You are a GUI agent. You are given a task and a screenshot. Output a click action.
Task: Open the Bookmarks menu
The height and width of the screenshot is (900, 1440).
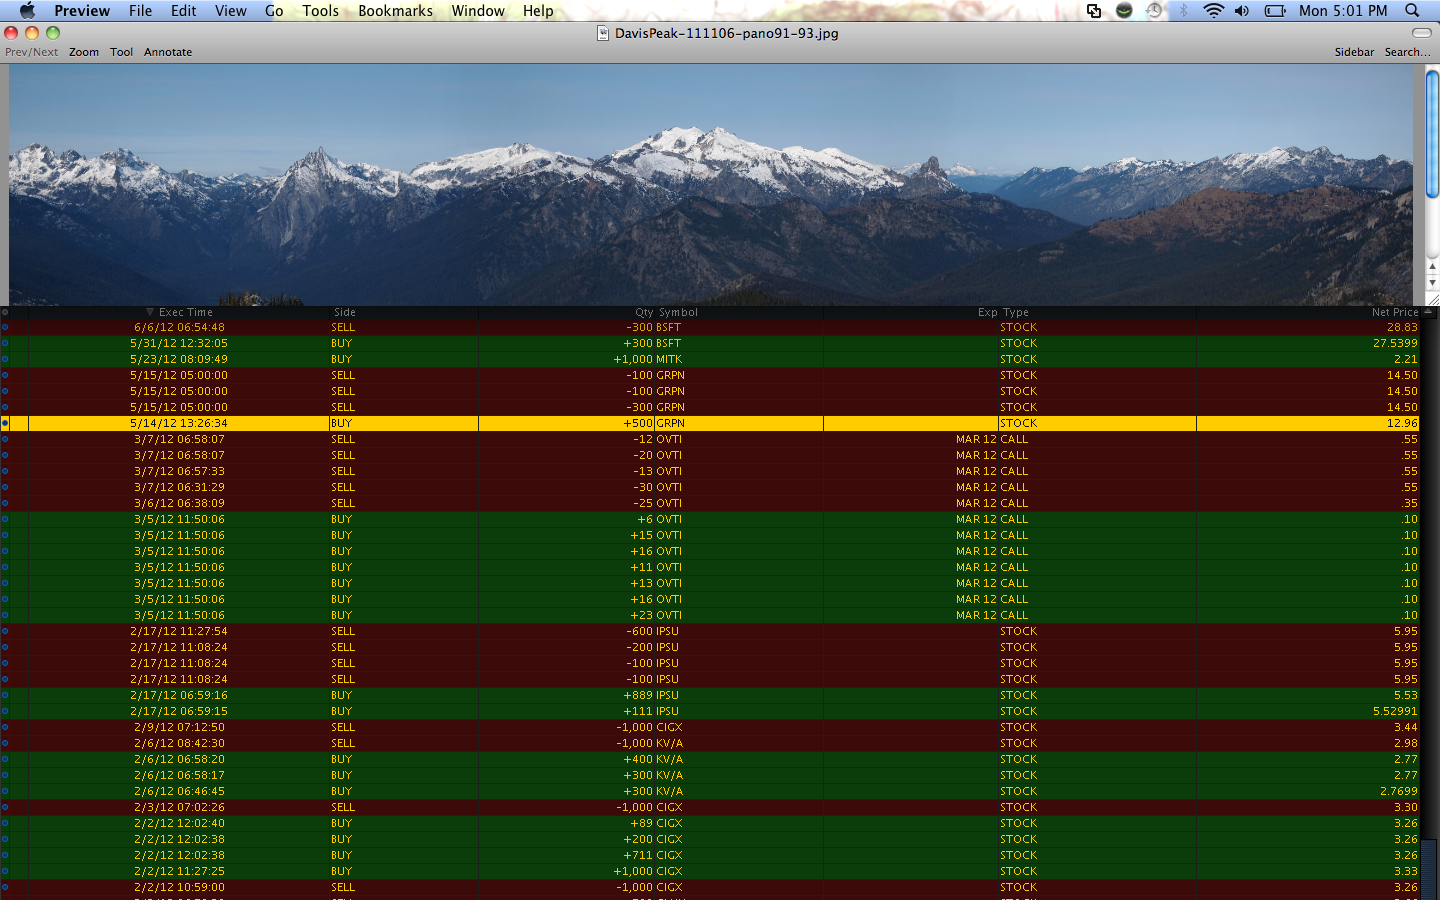click(x=395, y=11)
